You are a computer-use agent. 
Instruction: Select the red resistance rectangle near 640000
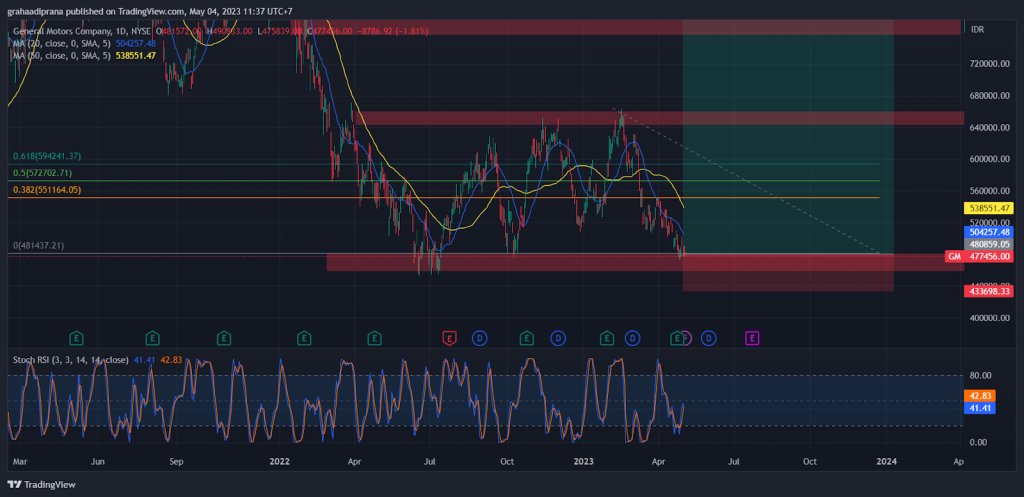658,118
